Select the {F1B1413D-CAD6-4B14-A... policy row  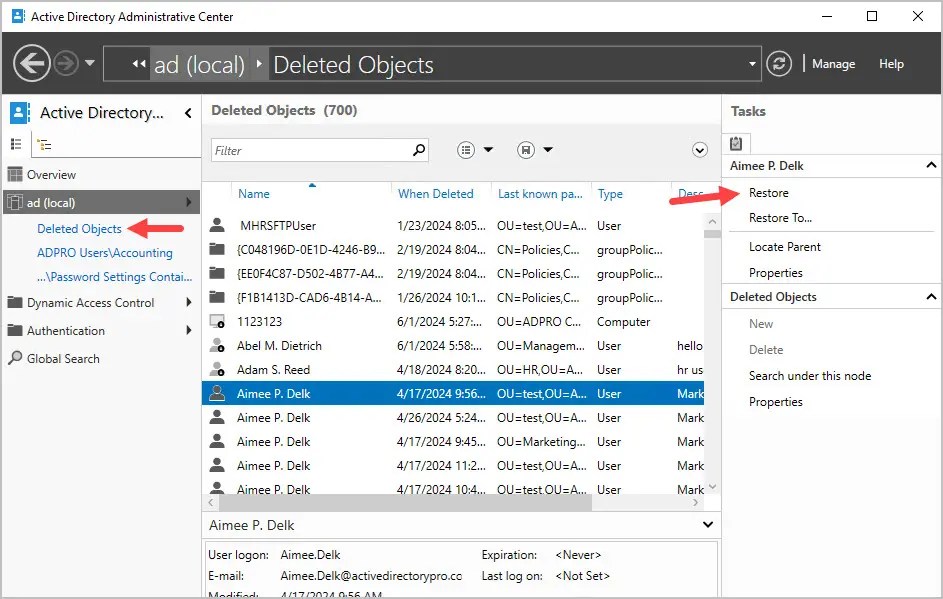point(453,298)
